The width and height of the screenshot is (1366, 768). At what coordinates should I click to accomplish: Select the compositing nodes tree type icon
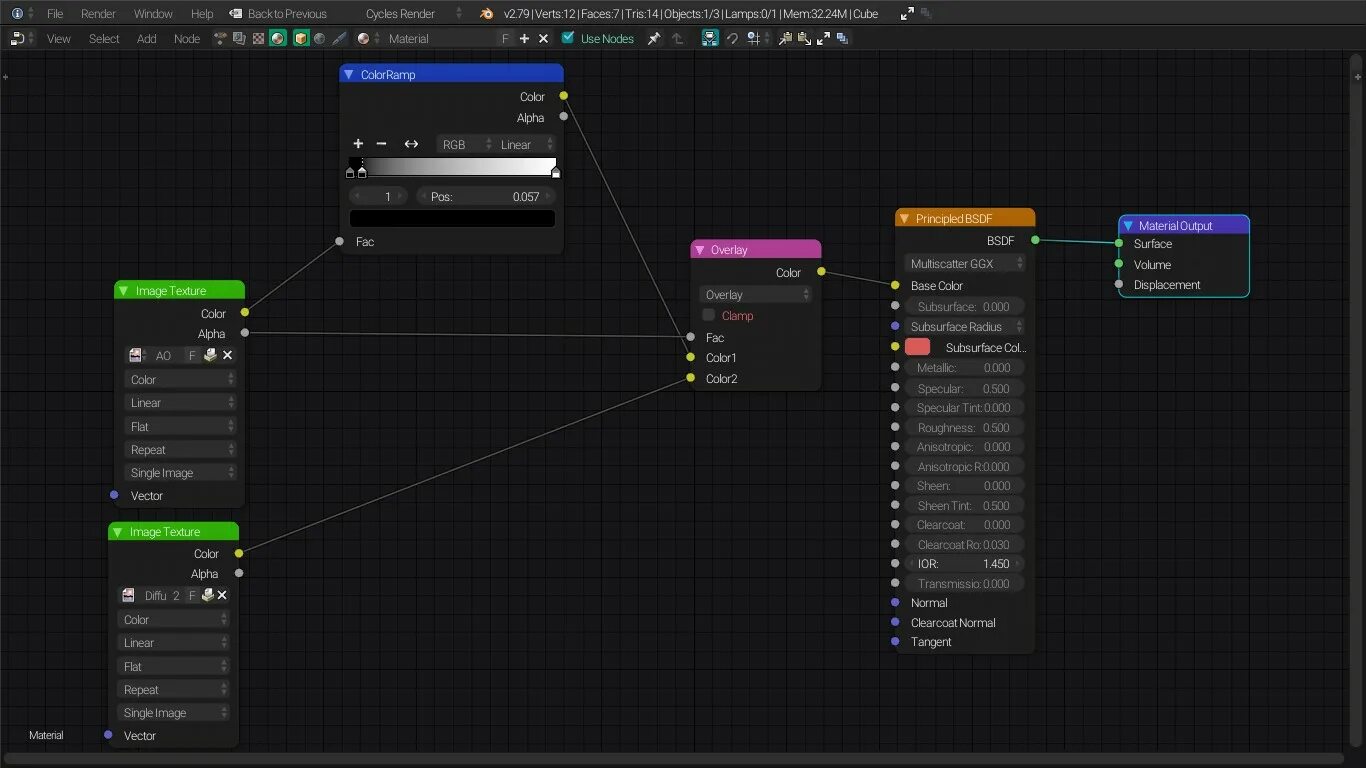[239, 39]
